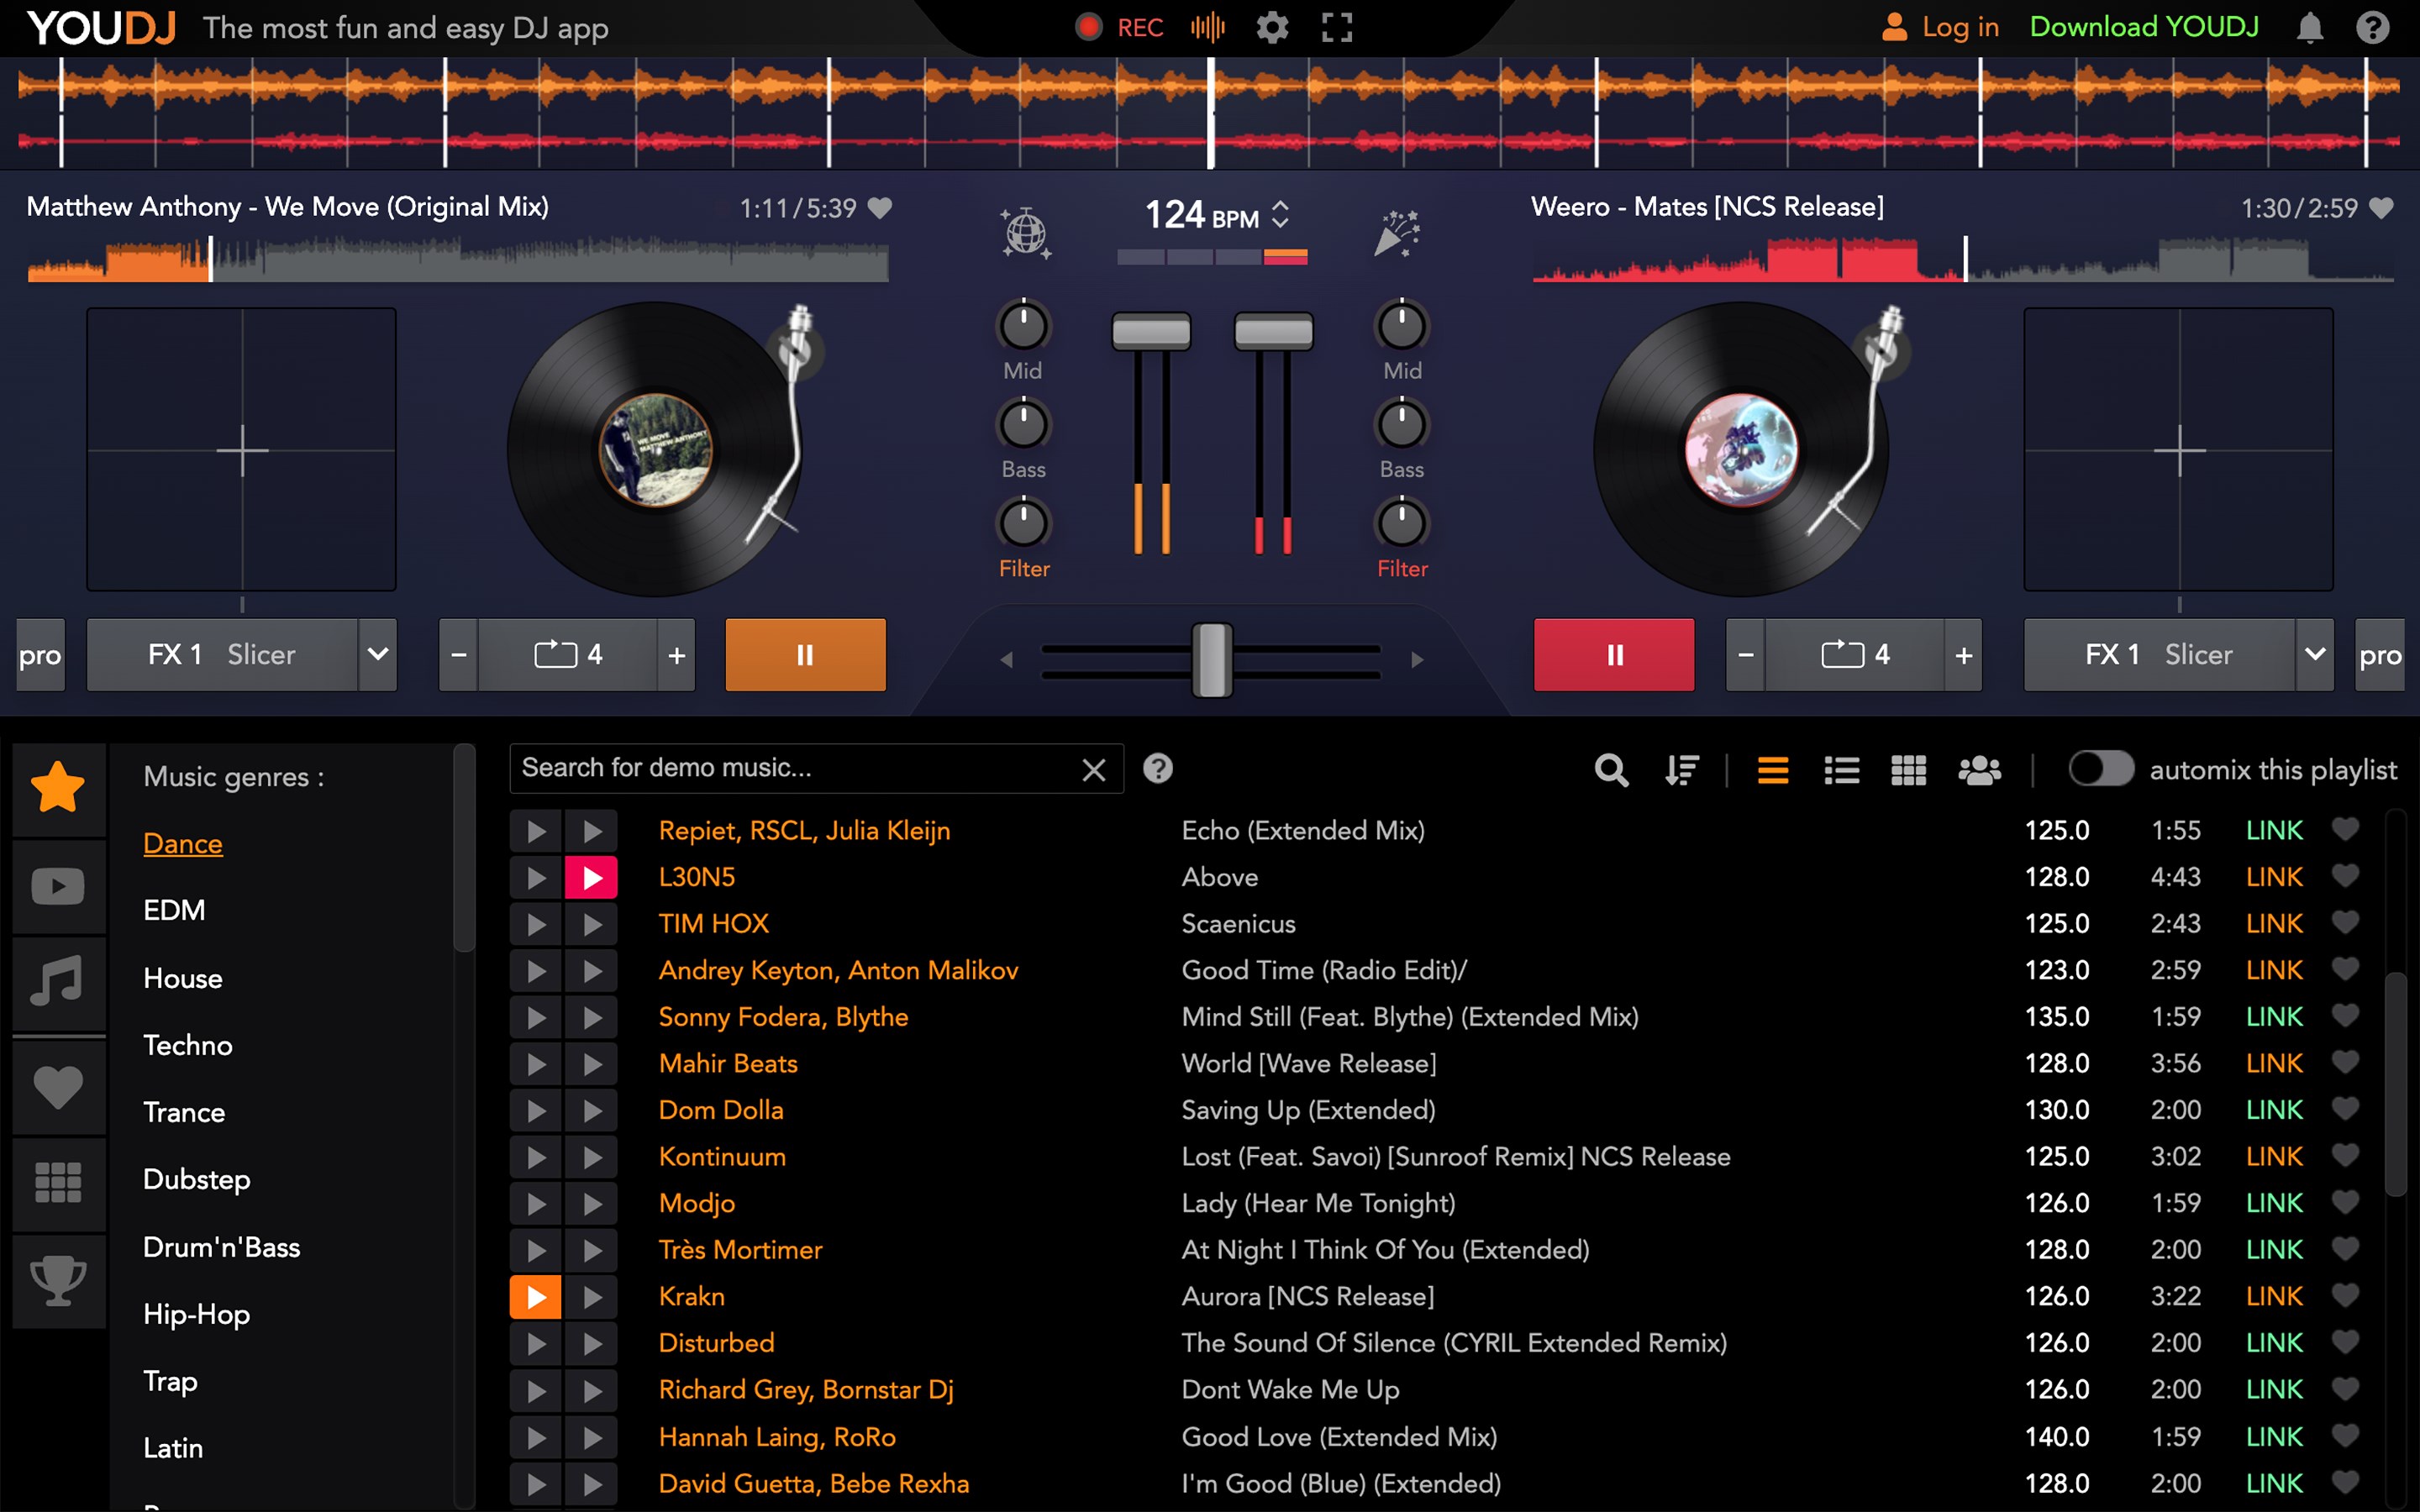Open LINK for Modjo Lady track
2420x1512 pixels.
(2274, 1202)
